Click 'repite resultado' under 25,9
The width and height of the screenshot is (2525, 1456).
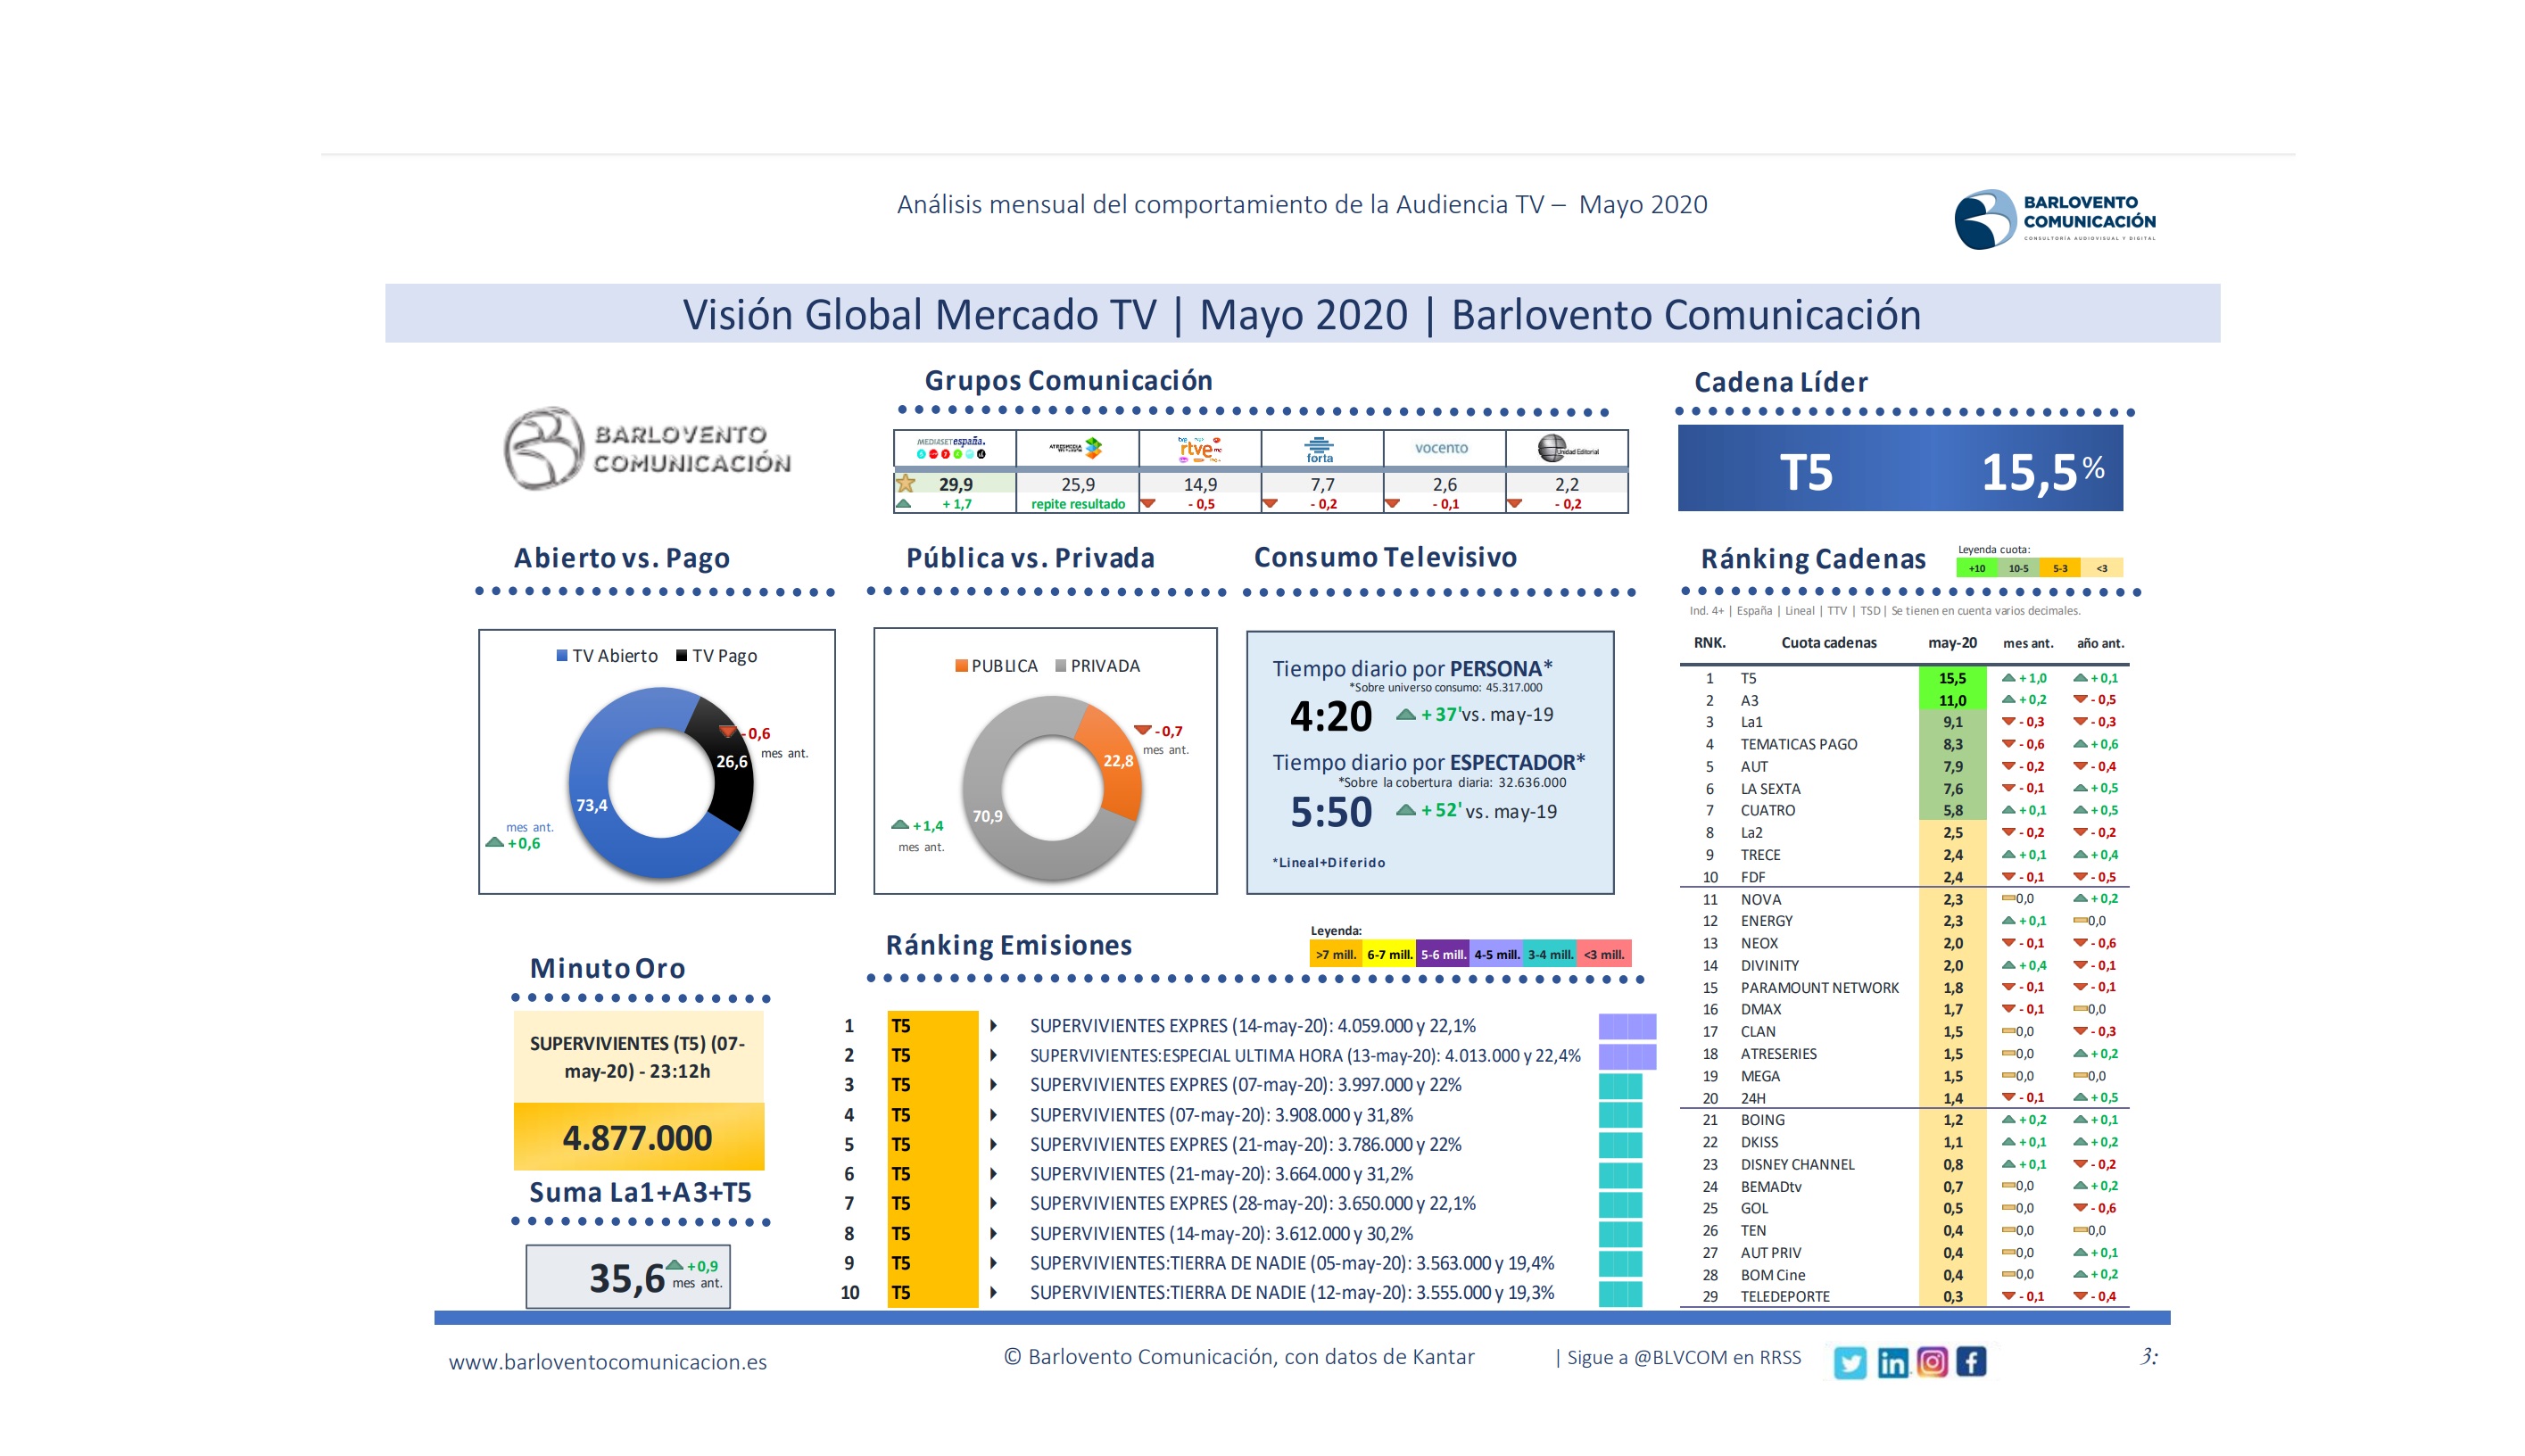[x=1077, y=504]
